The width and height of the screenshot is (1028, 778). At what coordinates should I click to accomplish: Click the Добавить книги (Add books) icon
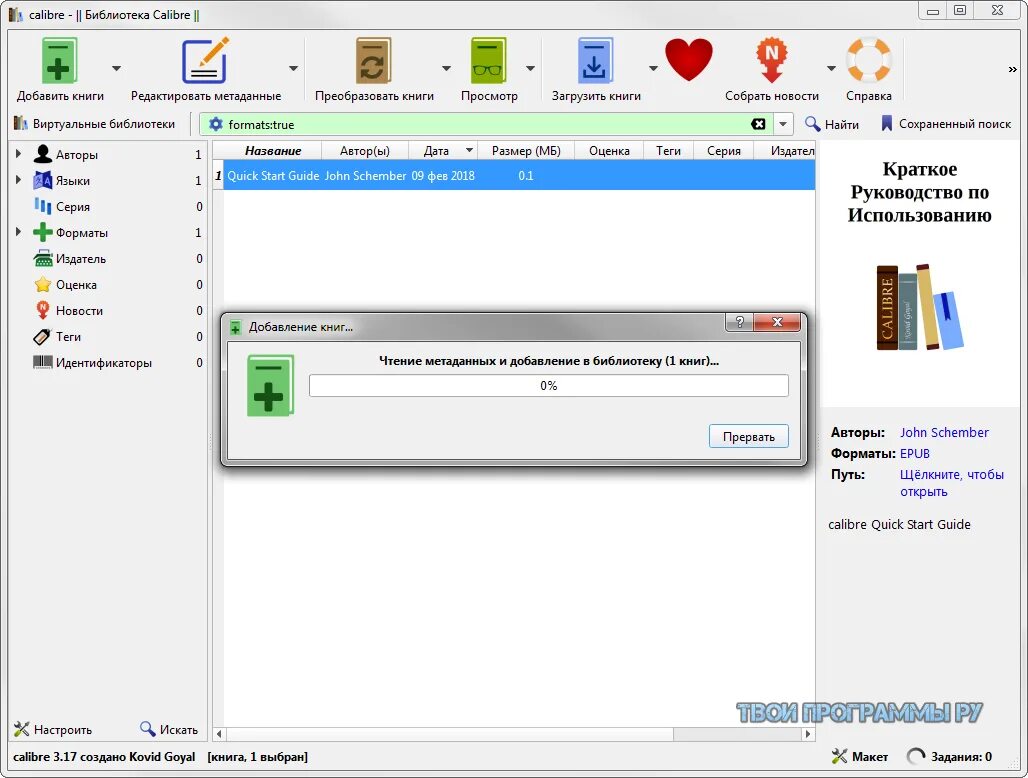(x=59, y=60)
